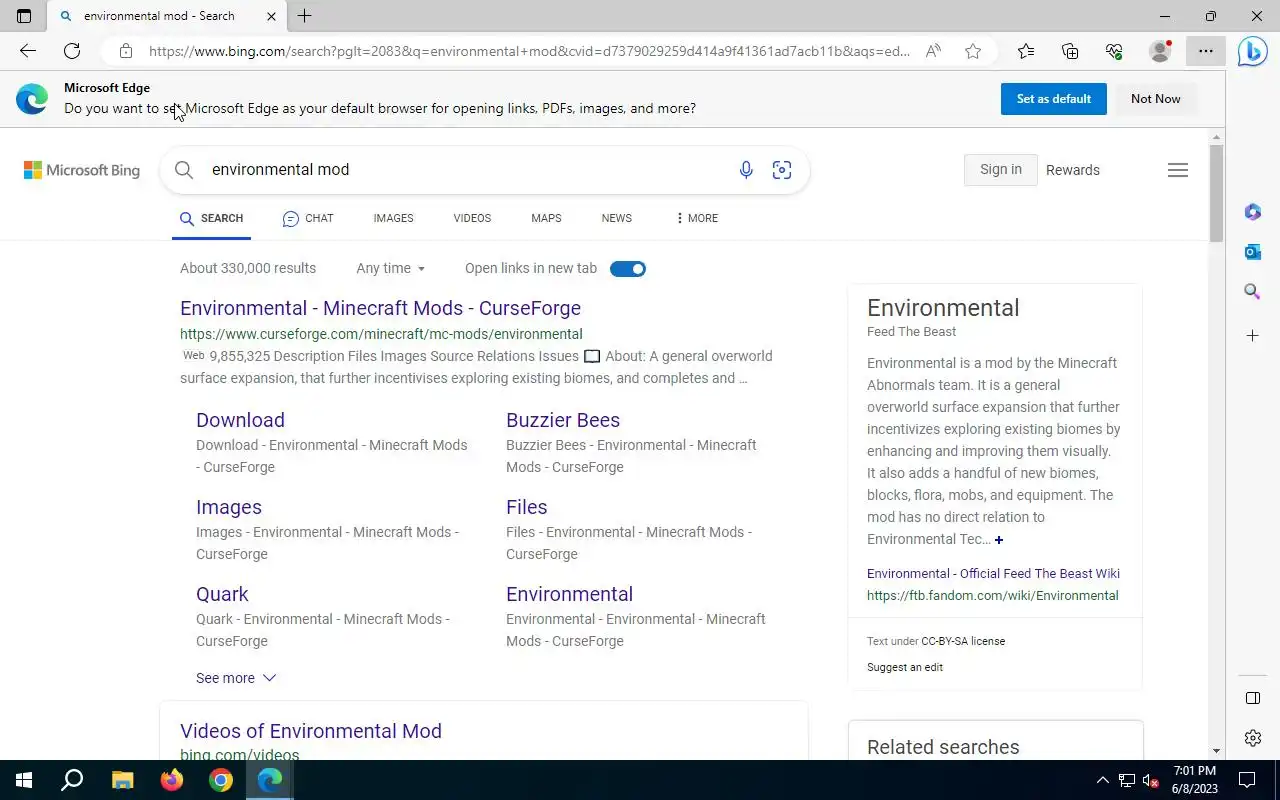Open Edge Settings and more ellipsis
Viewport: 1280px width, 800px height.
point(1206,51)
